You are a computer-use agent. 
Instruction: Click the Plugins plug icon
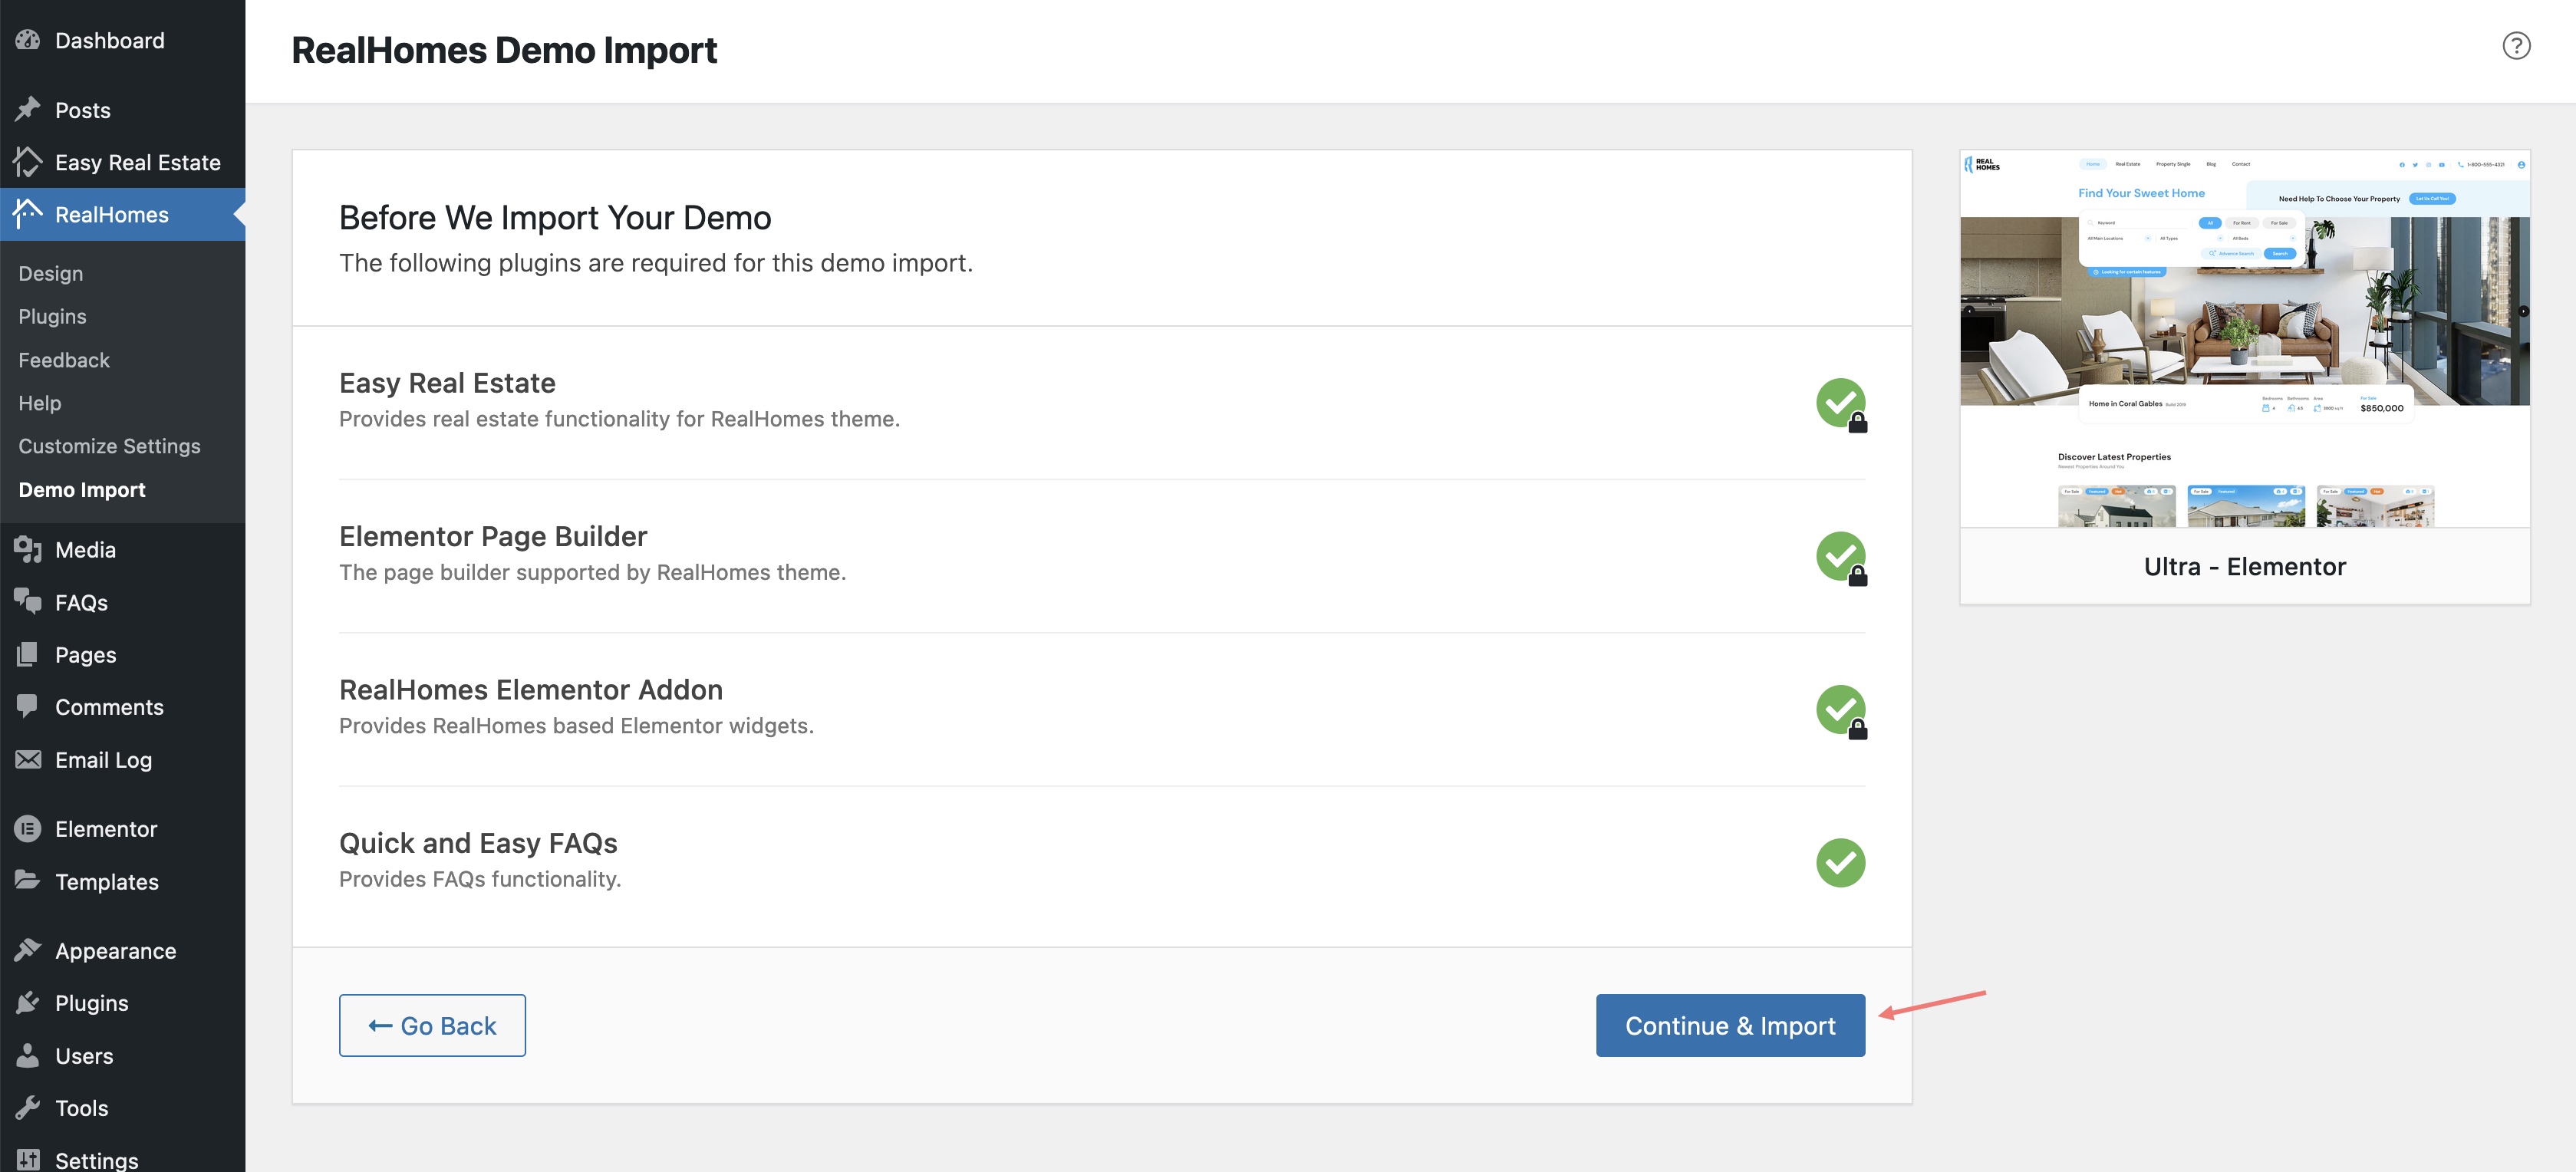(28, 1002)
